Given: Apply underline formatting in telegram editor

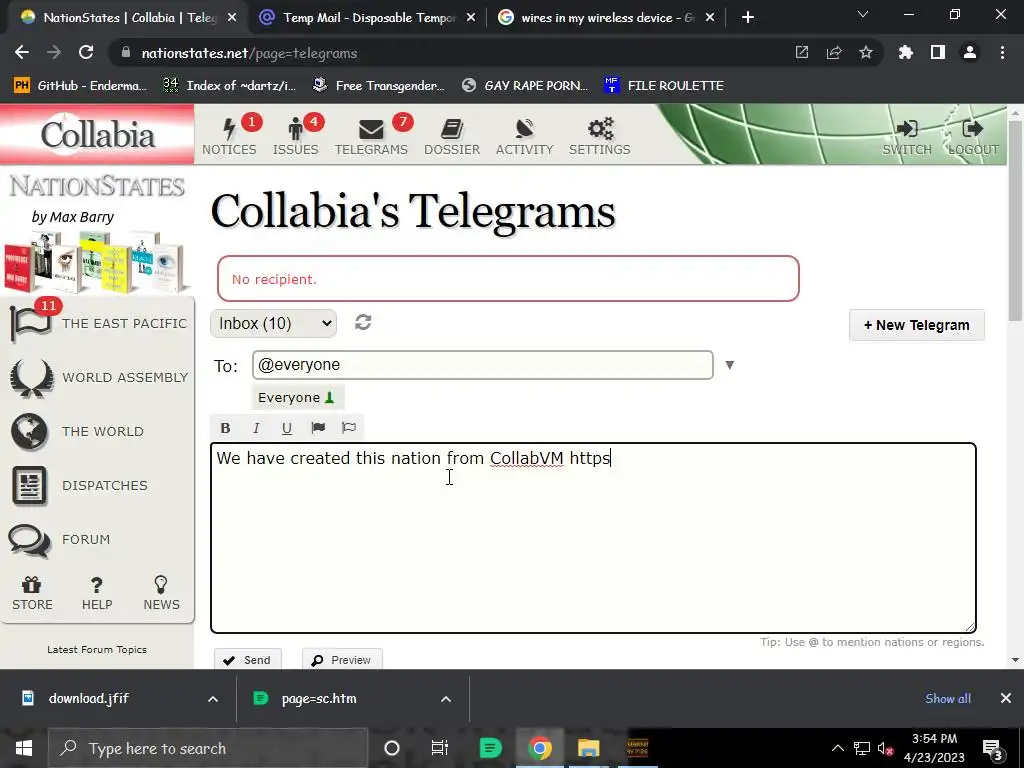Looking at the screenshot, I should point(287,428).
